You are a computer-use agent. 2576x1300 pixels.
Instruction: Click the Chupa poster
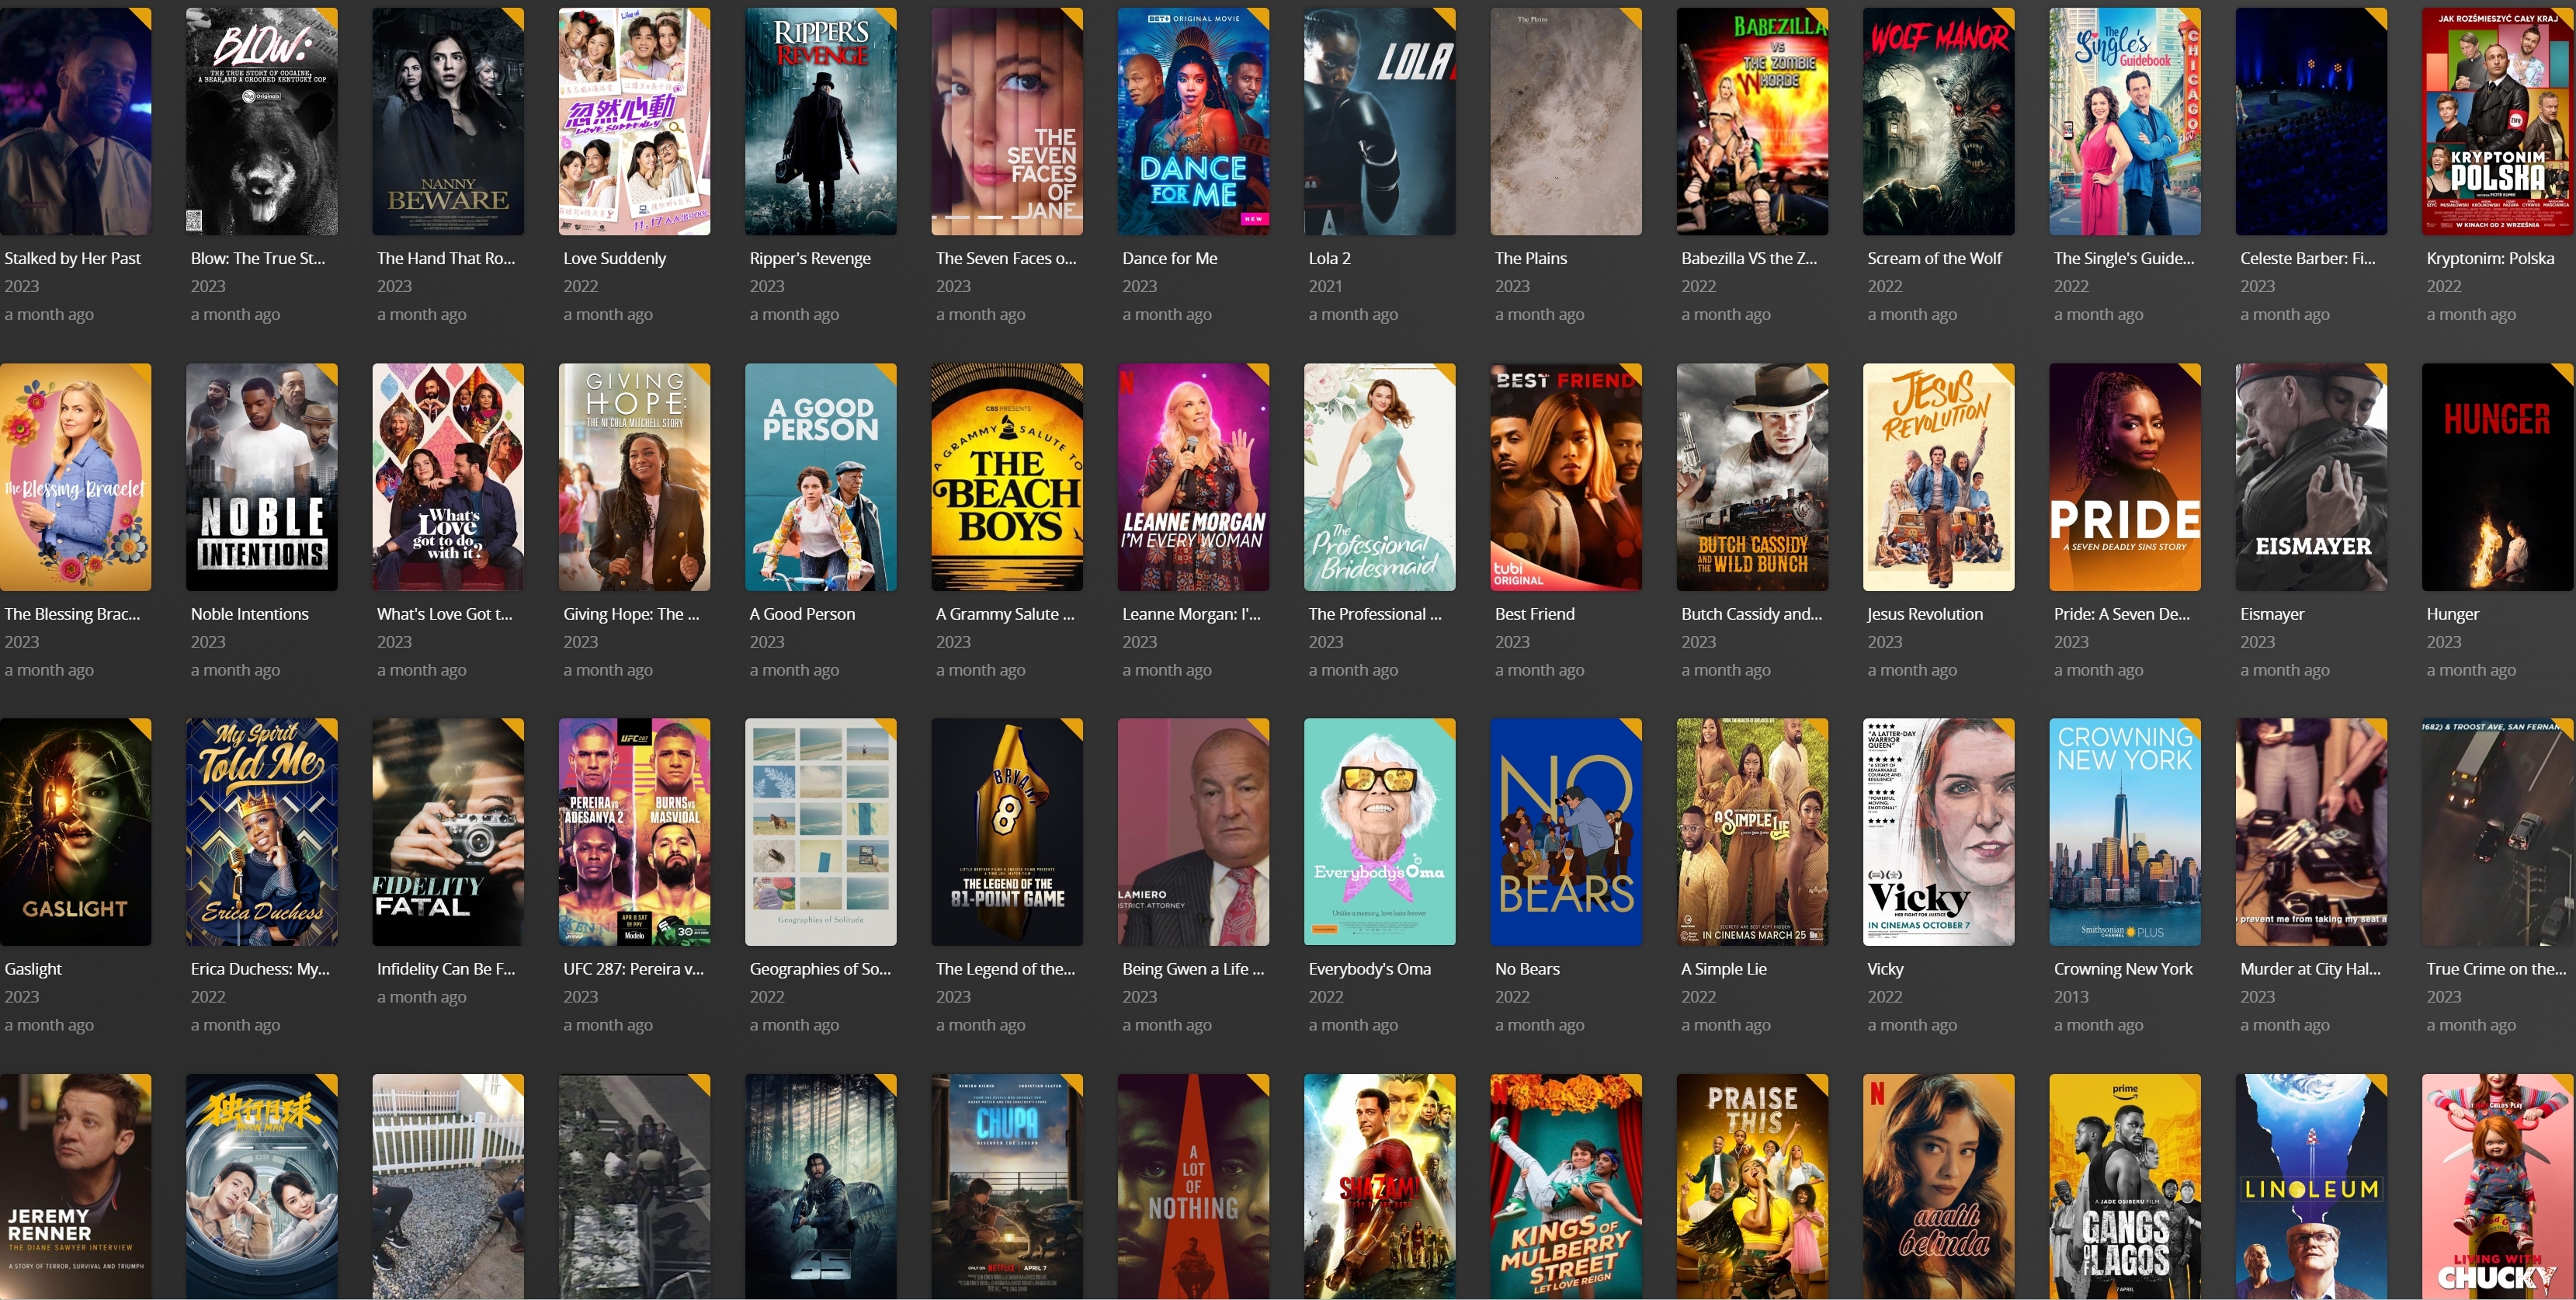point(1007,1187)
